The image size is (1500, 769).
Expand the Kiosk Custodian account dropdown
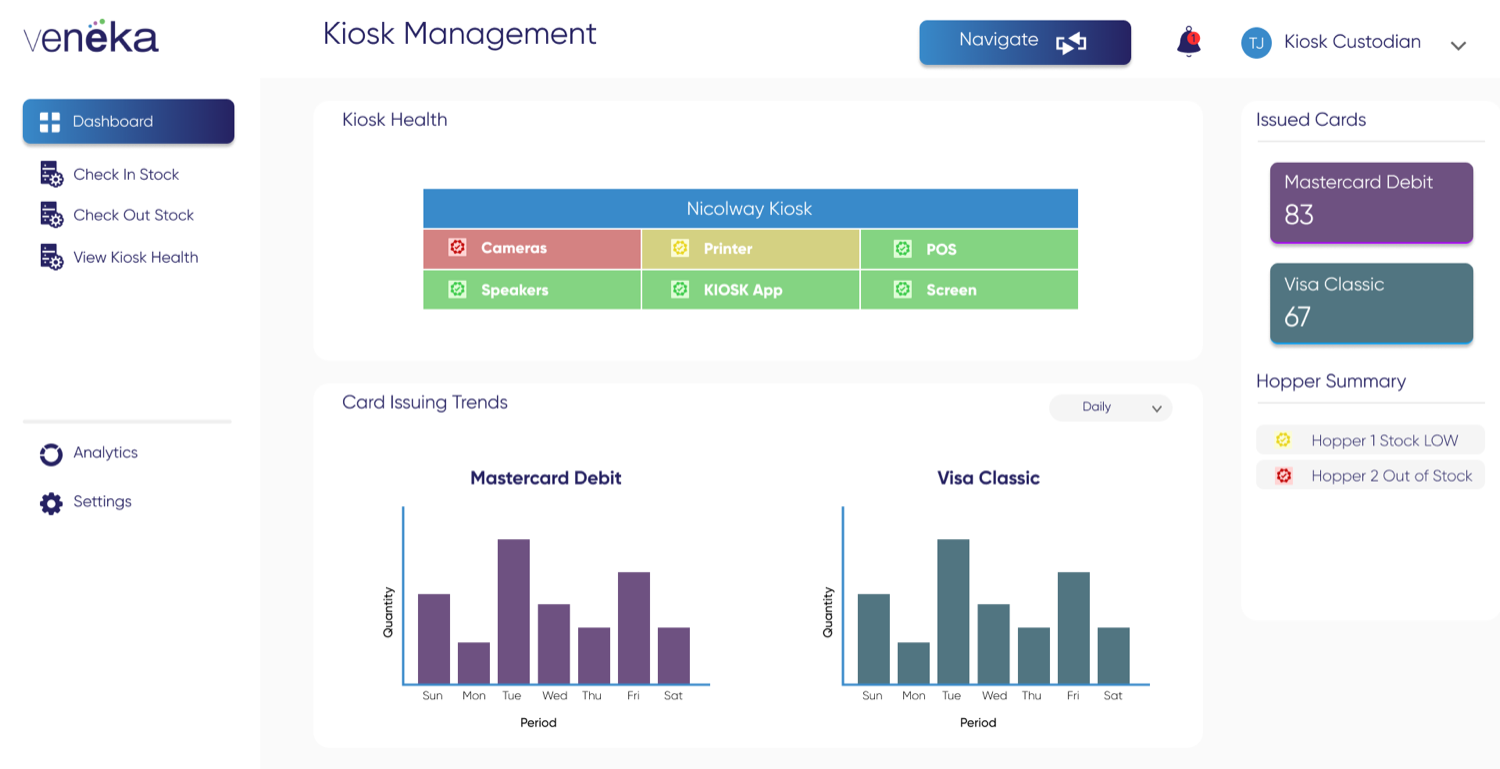[x=1458, y=45]
